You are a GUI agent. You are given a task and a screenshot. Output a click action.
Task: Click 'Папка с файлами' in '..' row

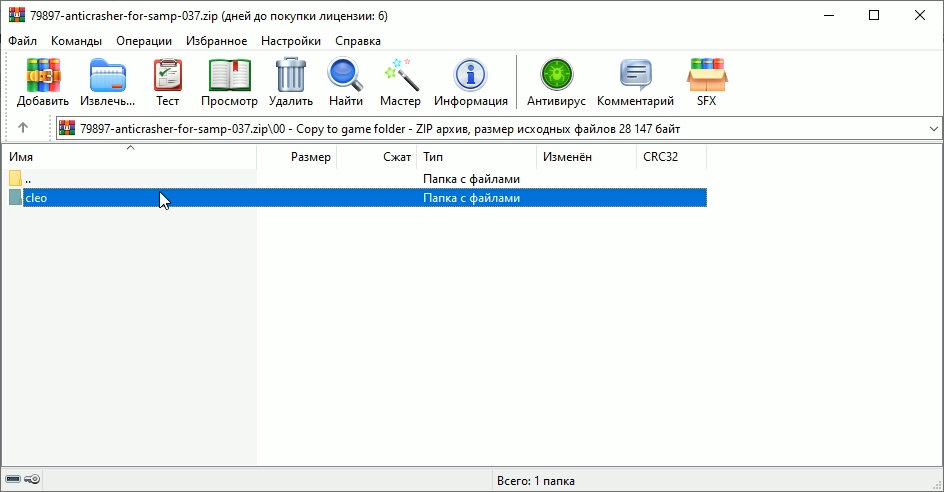(471, 178)
